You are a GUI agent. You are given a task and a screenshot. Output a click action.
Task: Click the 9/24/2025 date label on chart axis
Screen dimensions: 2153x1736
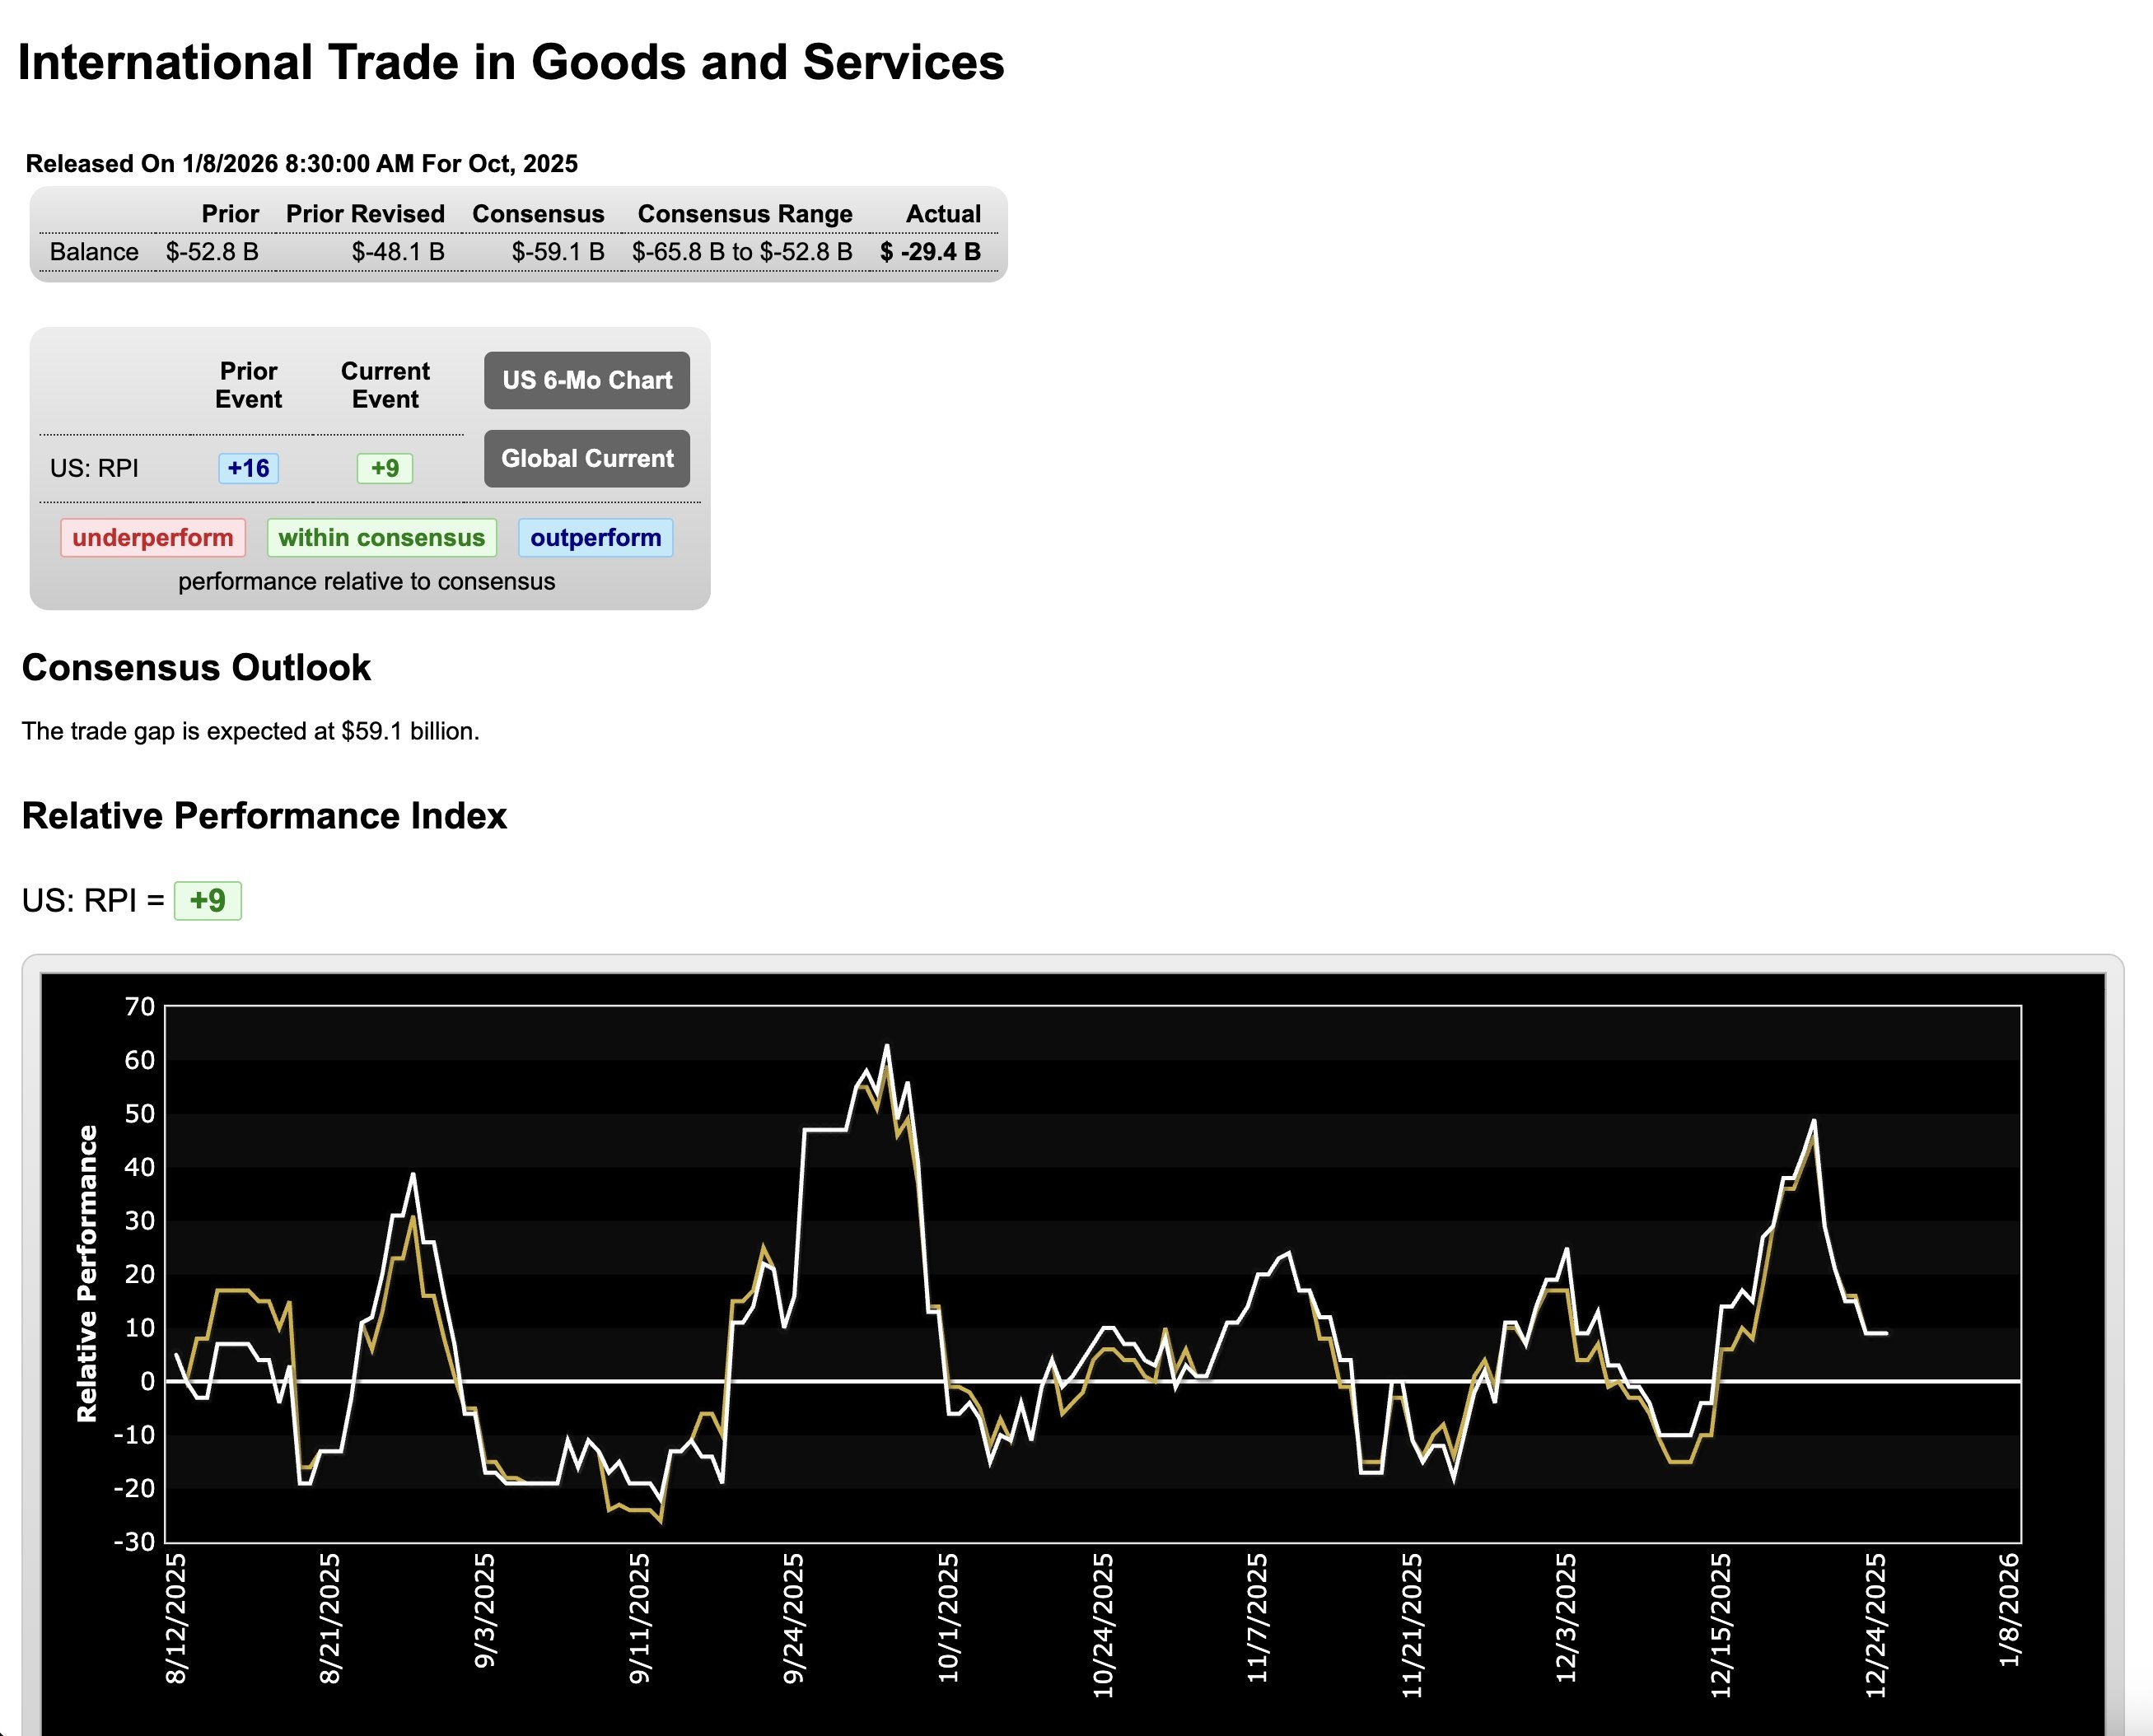pos(793,1618)
